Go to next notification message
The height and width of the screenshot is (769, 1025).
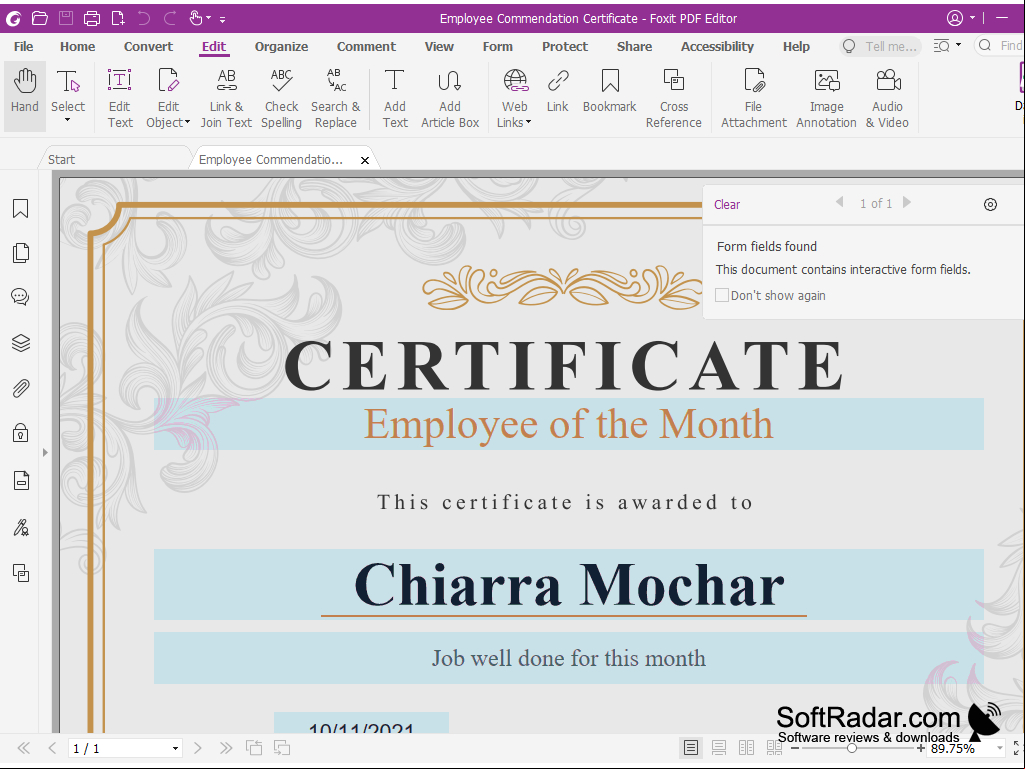(907, 203)
